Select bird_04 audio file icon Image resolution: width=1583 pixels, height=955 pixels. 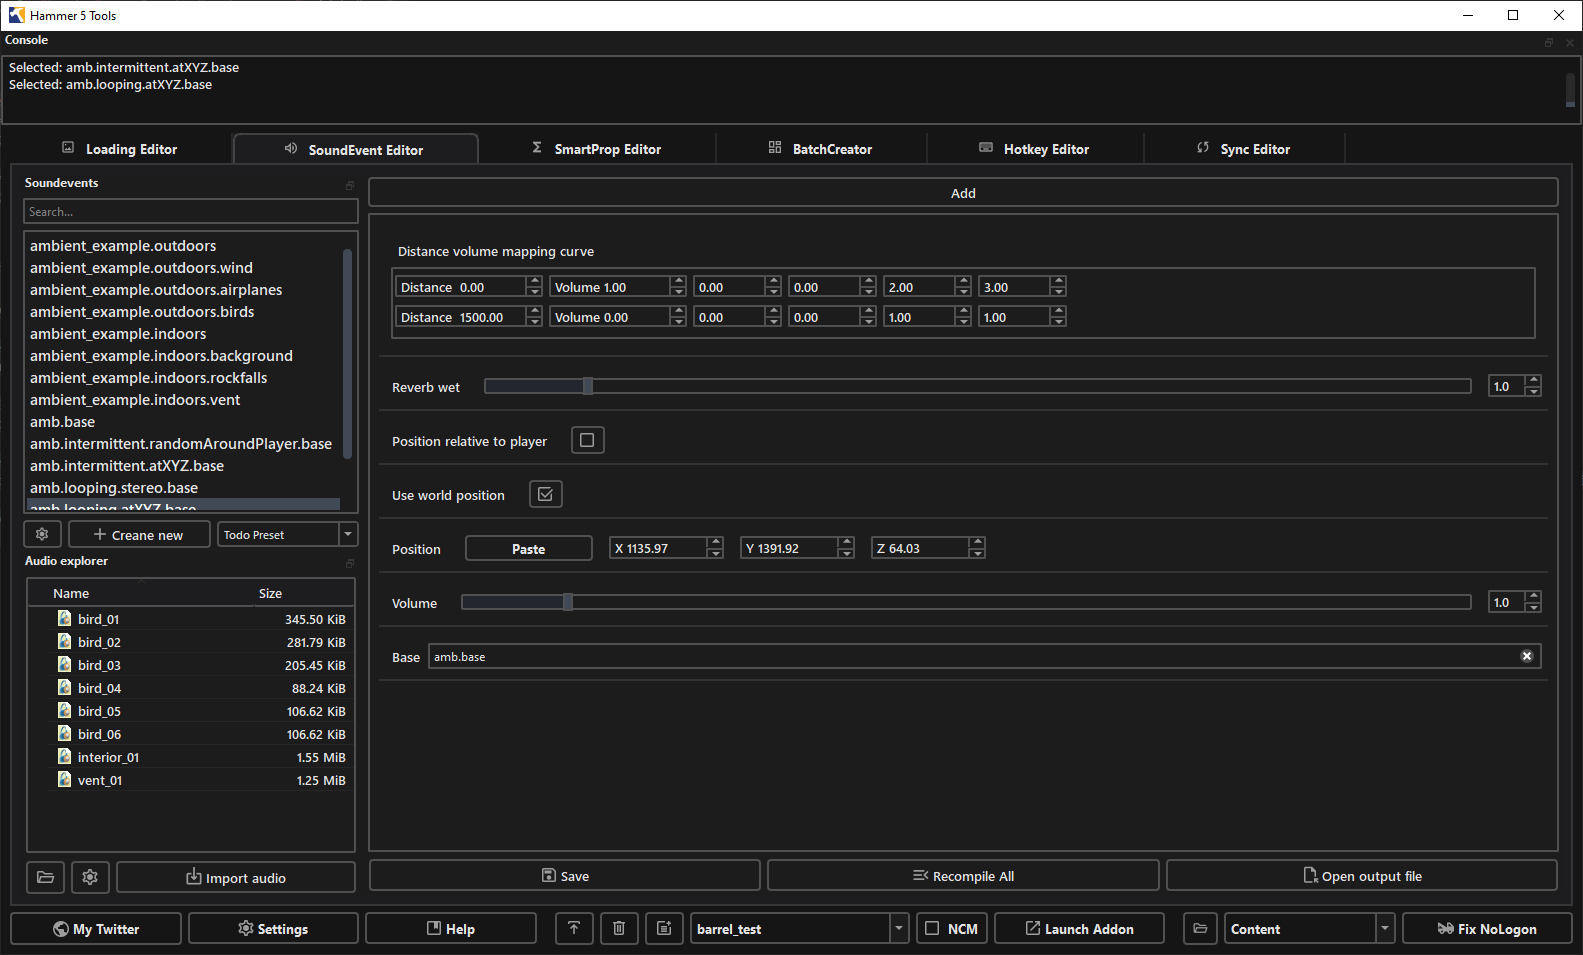coord(65,687)
